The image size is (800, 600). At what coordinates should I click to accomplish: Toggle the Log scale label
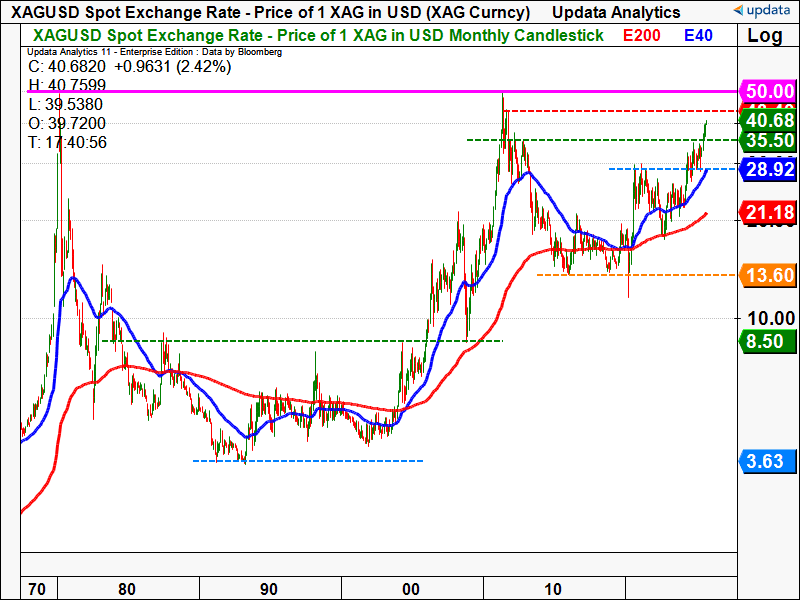765,36
